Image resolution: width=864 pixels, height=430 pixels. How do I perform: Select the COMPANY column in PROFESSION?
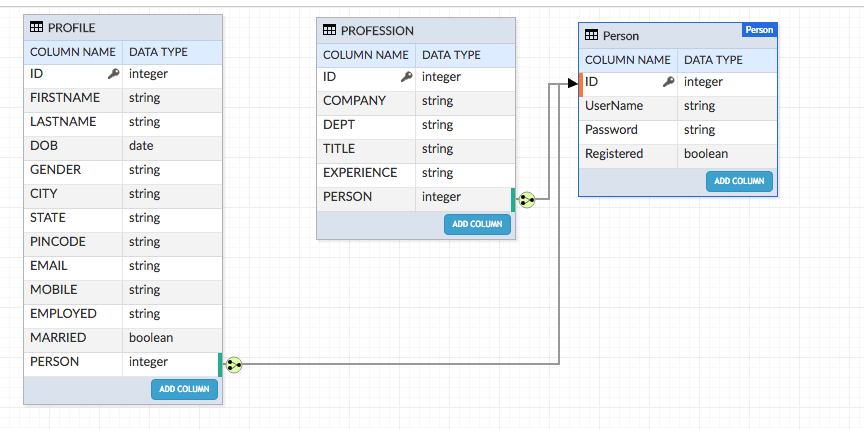tap(354, 101)
